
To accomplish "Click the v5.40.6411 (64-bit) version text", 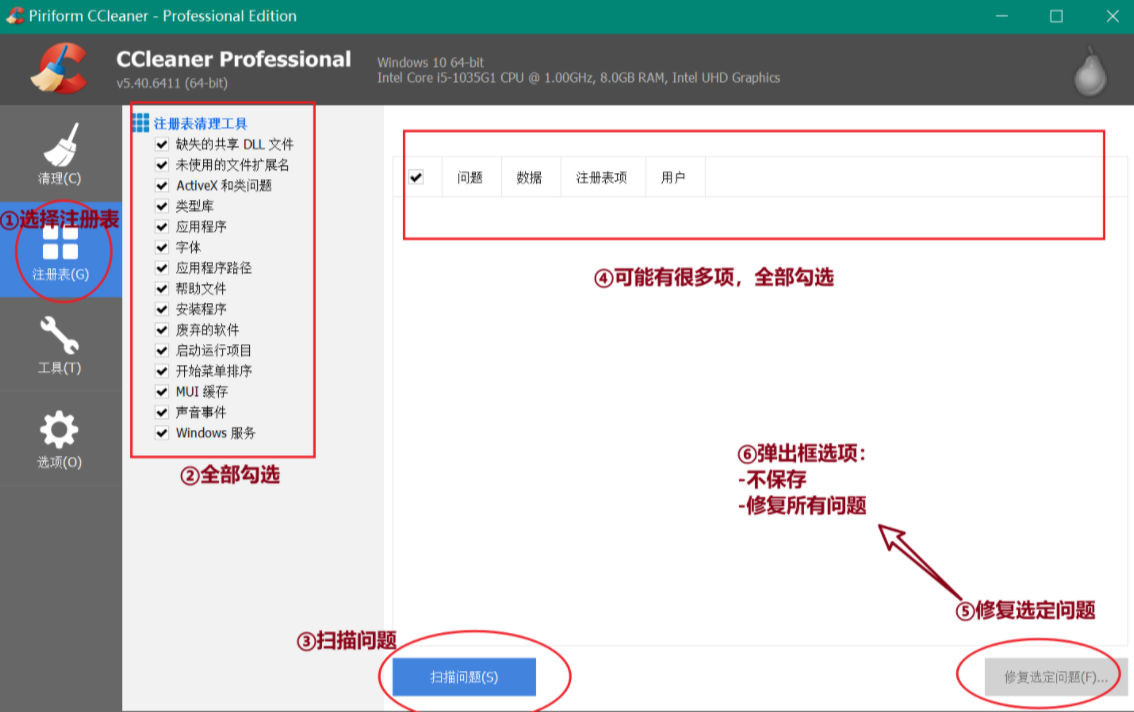I will 172,83.
